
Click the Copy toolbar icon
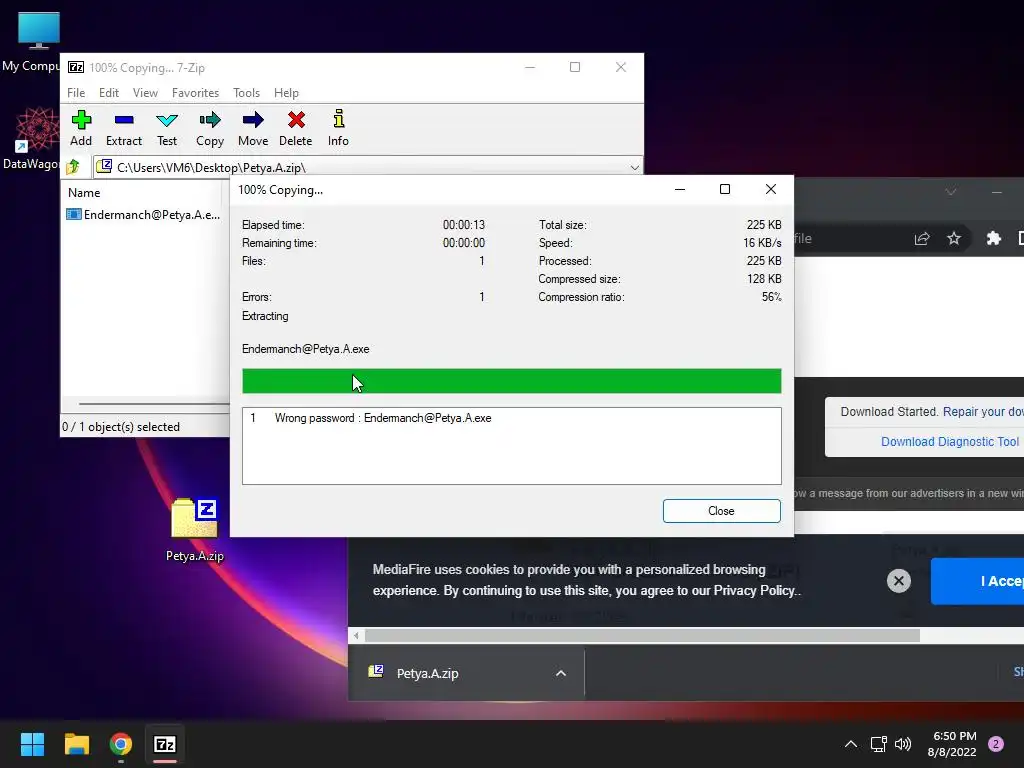[x=210, y=128]
